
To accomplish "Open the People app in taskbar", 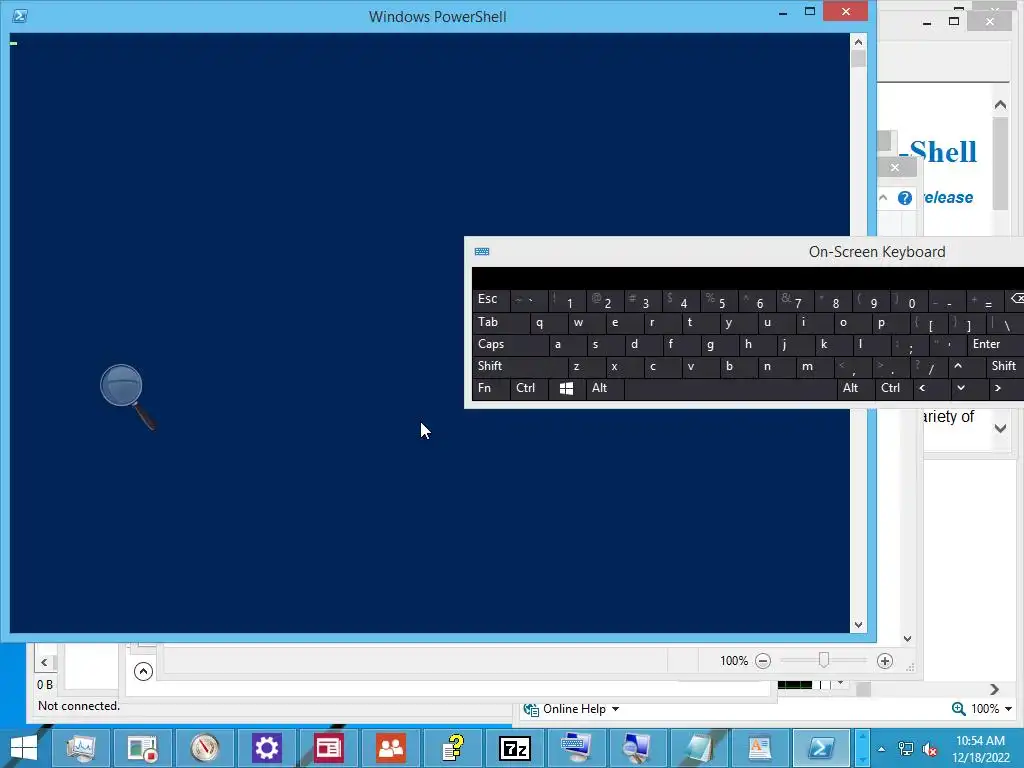I will 391,748.
